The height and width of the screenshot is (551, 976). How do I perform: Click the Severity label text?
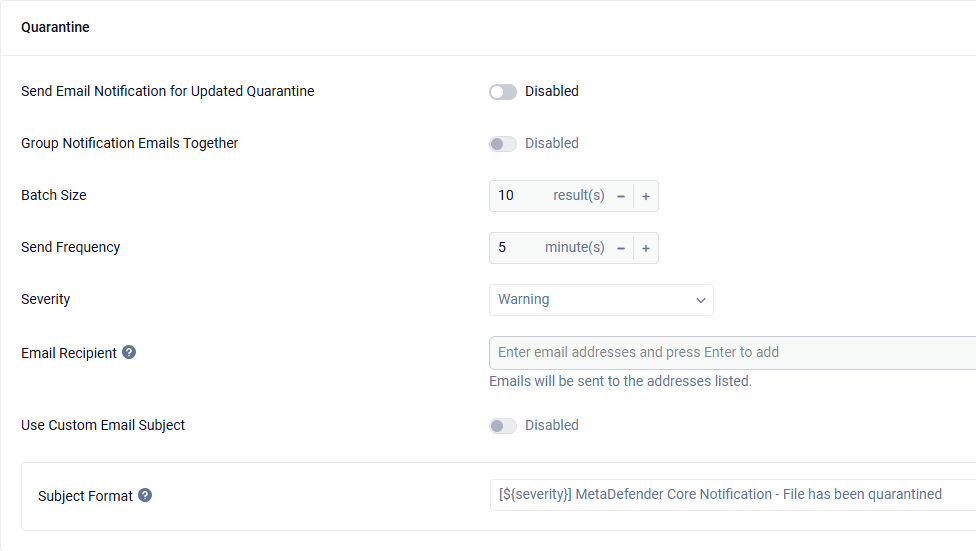coord(45,299)
